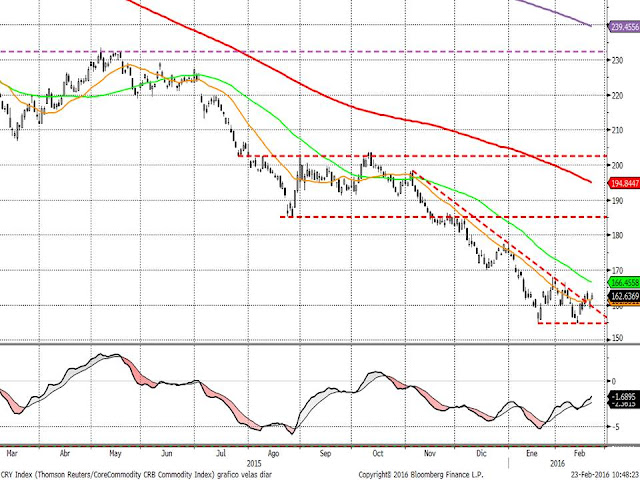
Task: Click the Abr month label
Action: (65, 453)
